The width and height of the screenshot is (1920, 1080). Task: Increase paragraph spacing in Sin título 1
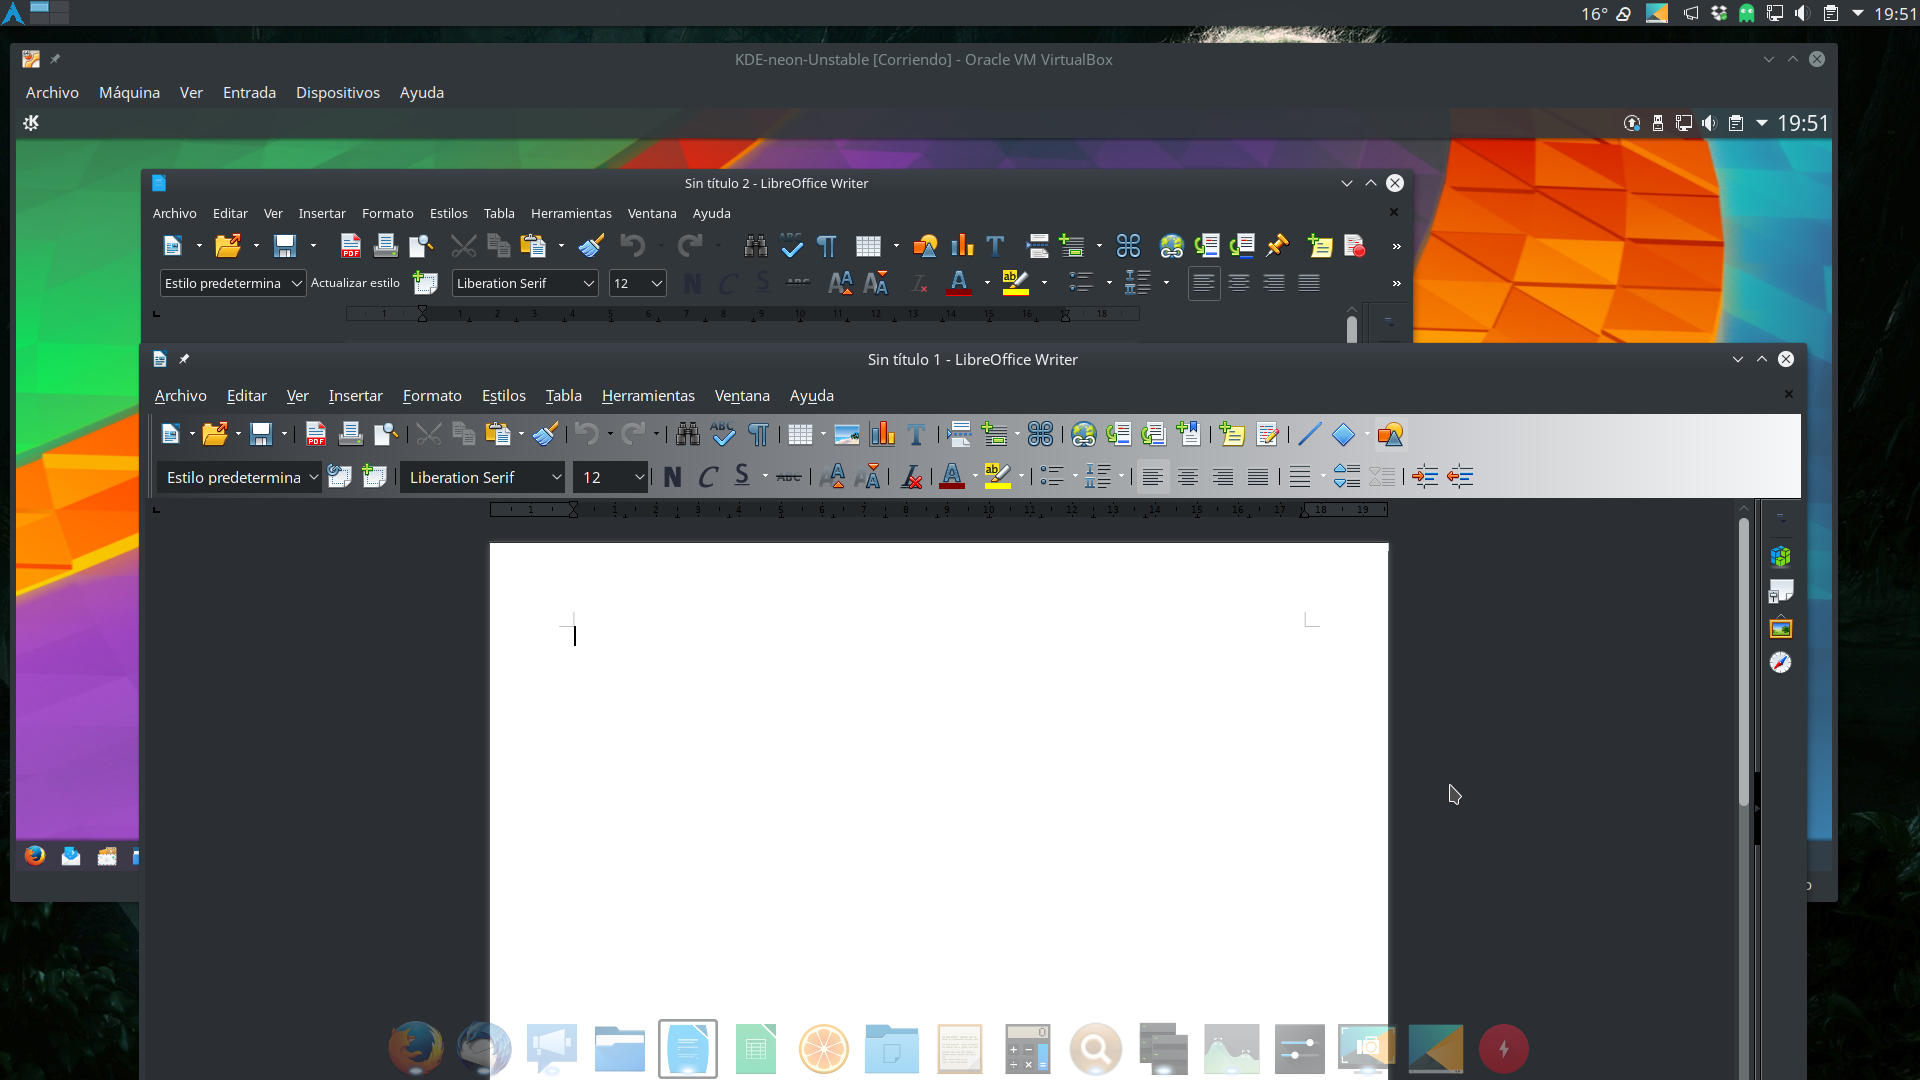(x=1346, y=477)
